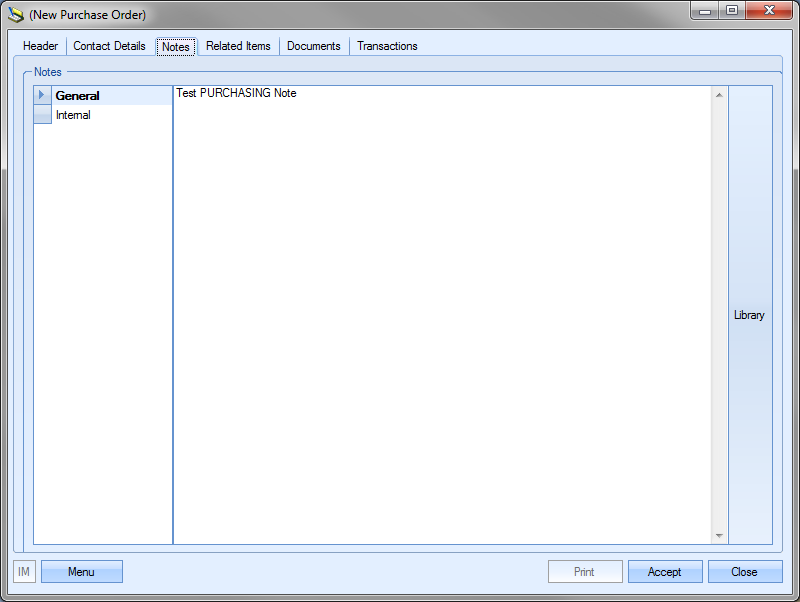Viewport: 800px width, 602px height.
Task: Click the scrollbar down arrow in notes
Action: tap(719, 535)
